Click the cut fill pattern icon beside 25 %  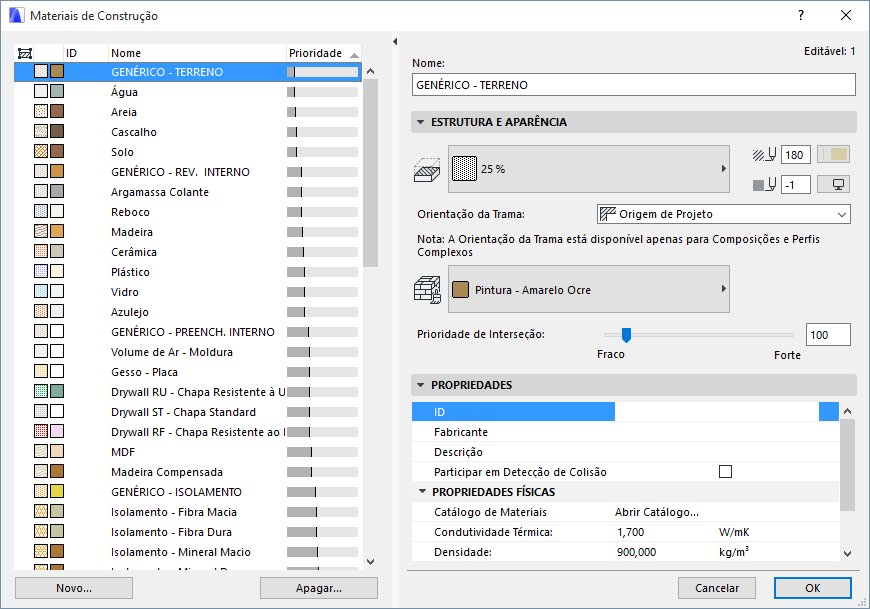427,169
